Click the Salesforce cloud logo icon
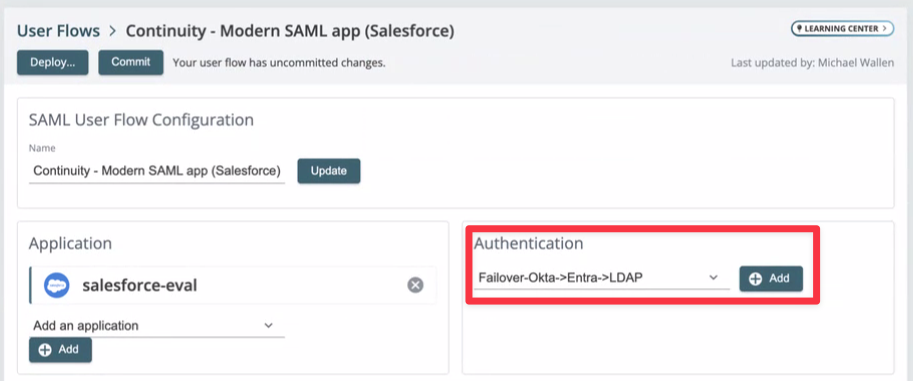 56,285
